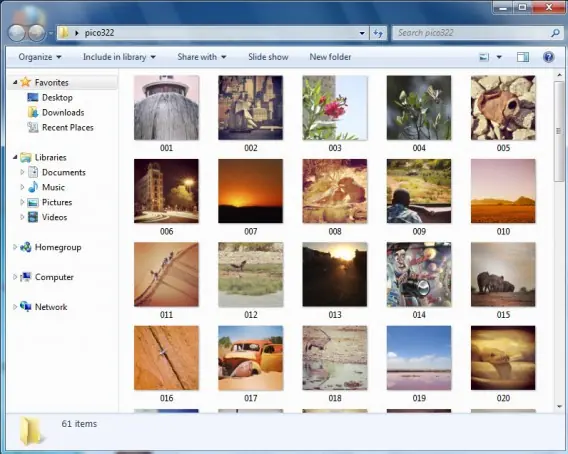
Task: Click the vertical scrollbar thumb
Action: click(x=559, y=131)
